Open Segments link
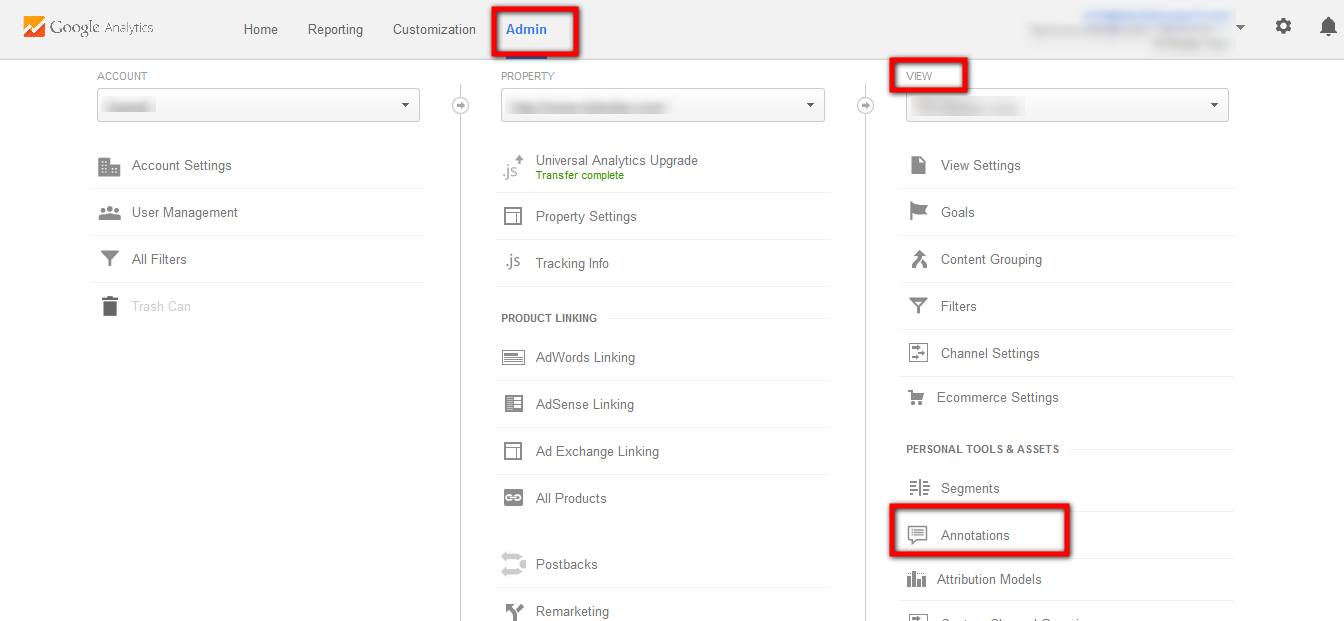 coord(970,489)
